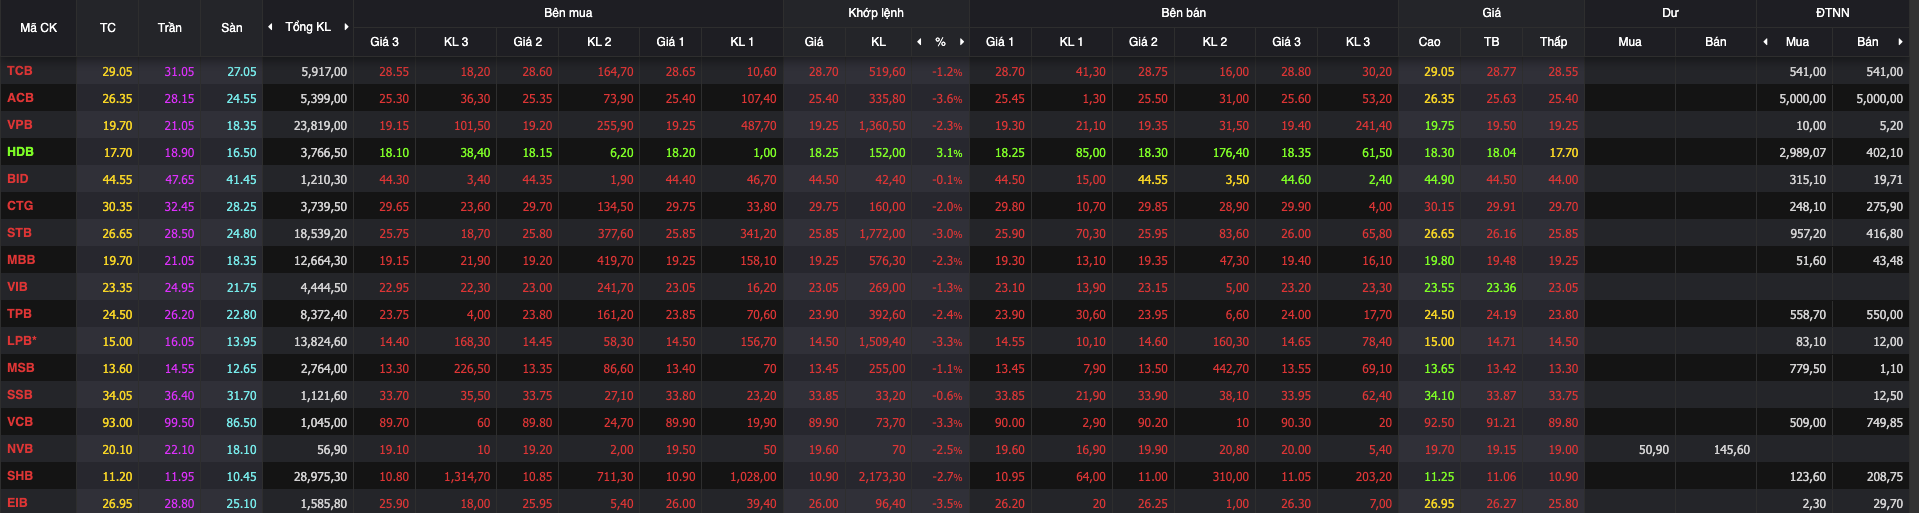Click NVB Dư Bán value 145,60
Viewport: 1919px width, 513px height.
click(x=1732, y=450)
